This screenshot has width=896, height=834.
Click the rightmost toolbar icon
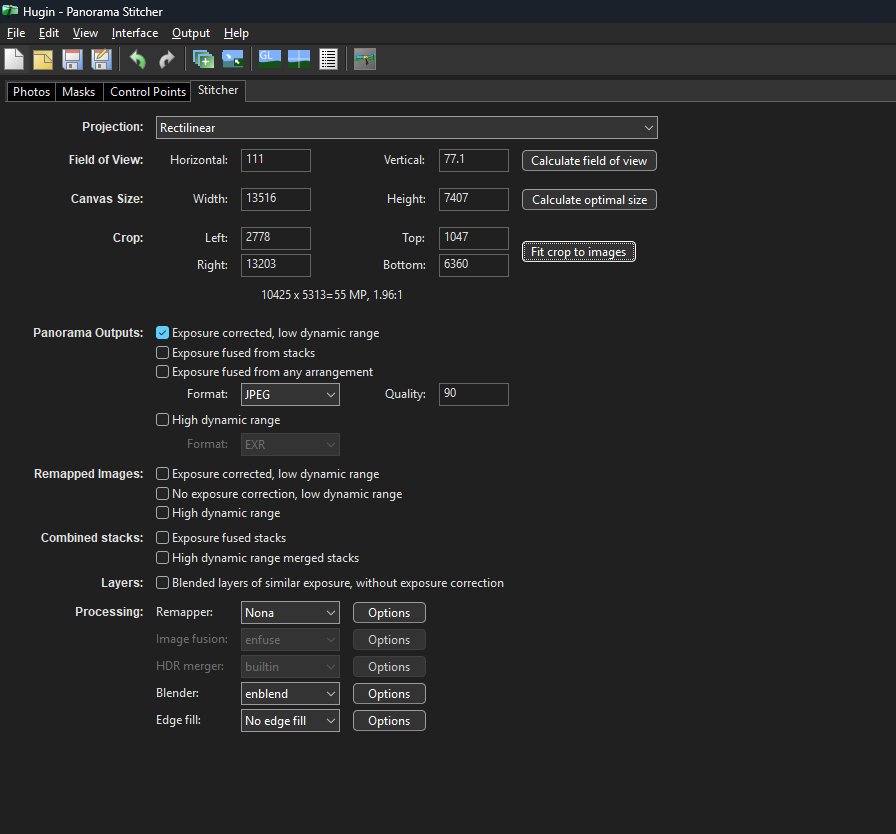tap(365, 59)
